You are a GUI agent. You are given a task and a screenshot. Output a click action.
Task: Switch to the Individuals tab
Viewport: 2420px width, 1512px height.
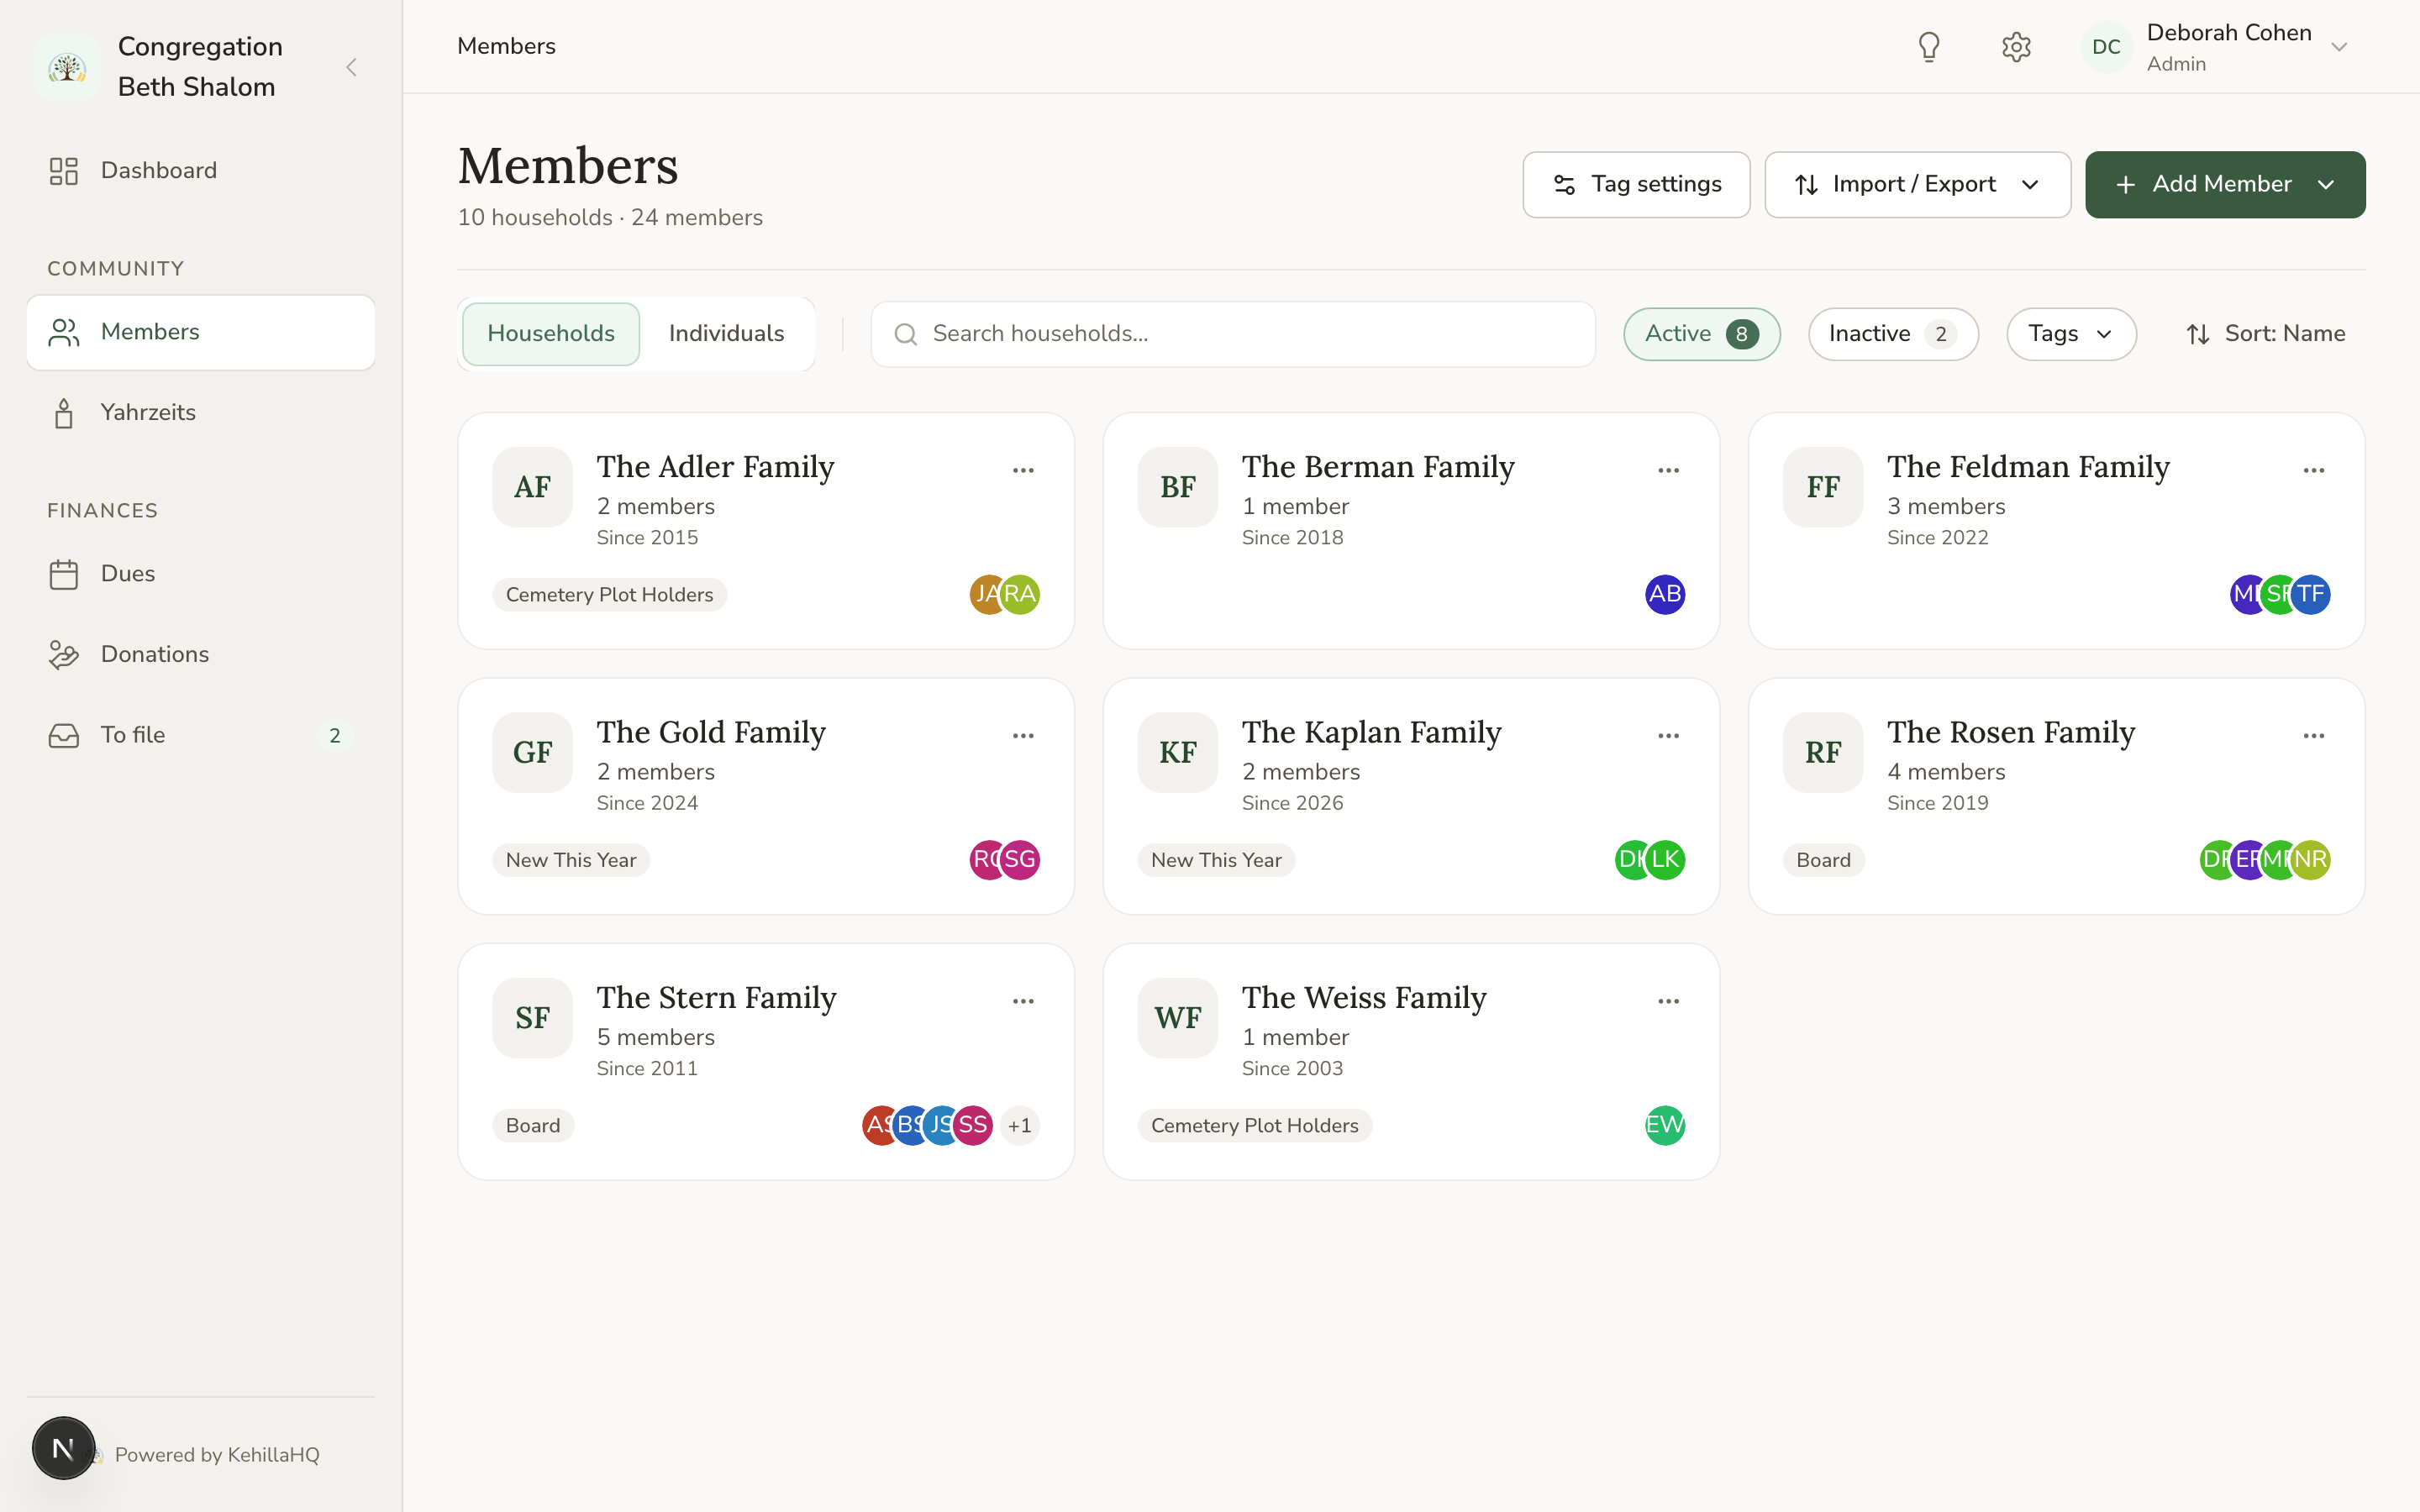click(x=726, y=334)
